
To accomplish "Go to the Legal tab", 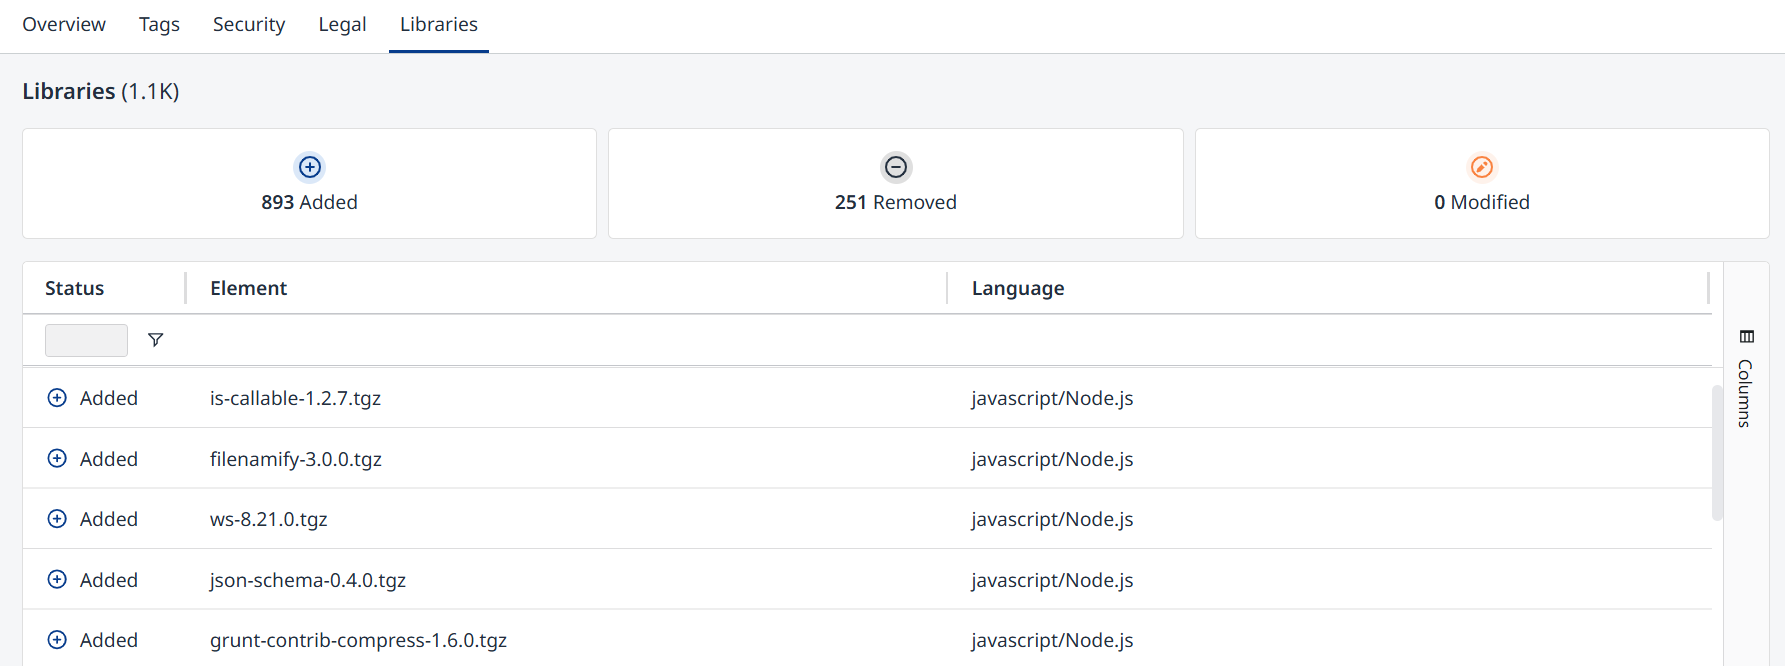I will point(342,24).
